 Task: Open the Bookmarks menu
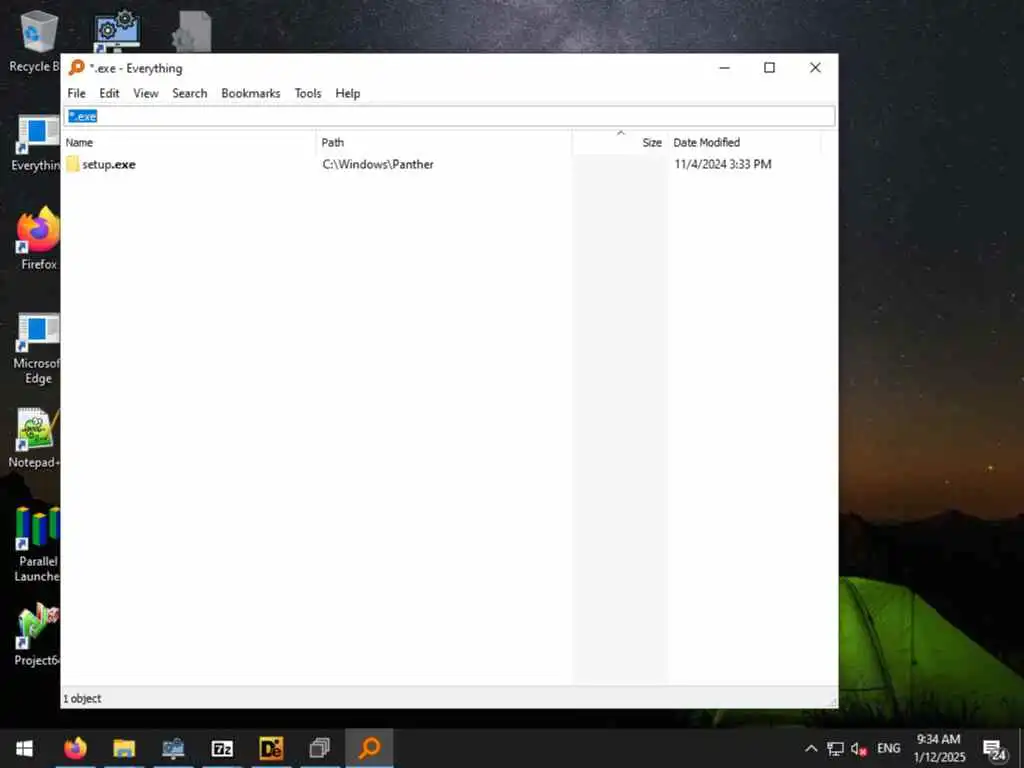pyautogui.click(x=251, y=93)
